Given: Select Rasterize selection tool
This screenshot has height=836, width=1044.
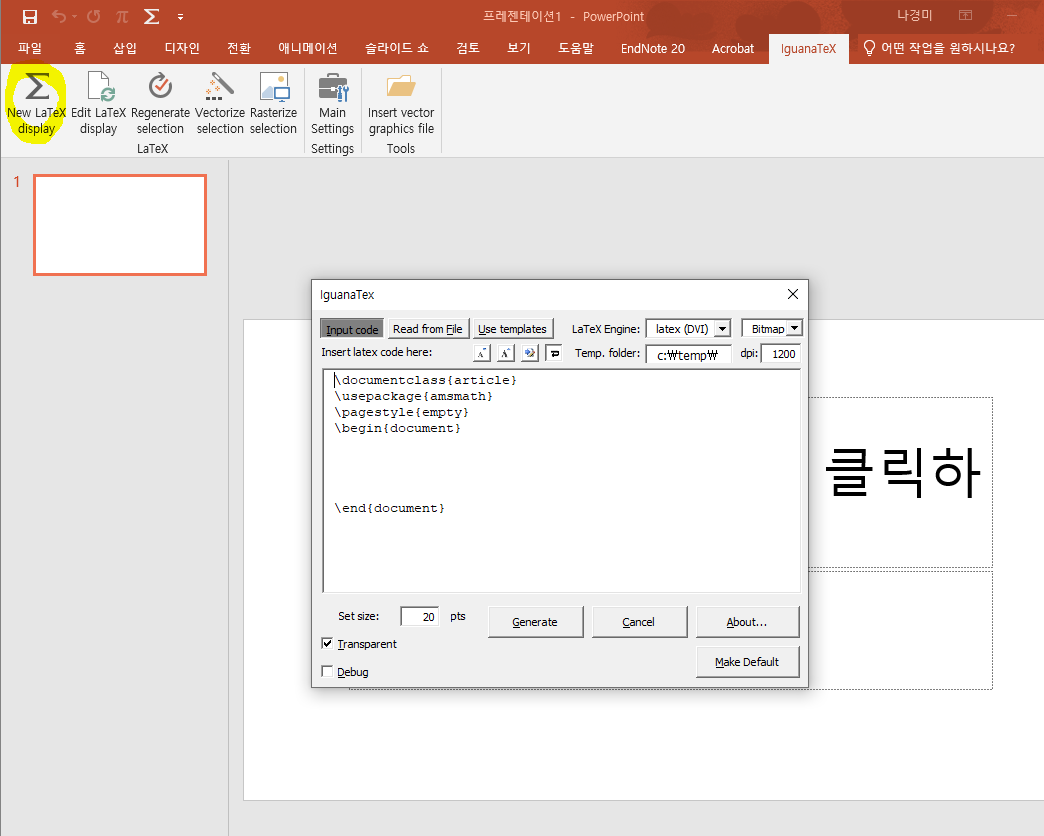Looking at the screenshot, I should 273,104.
